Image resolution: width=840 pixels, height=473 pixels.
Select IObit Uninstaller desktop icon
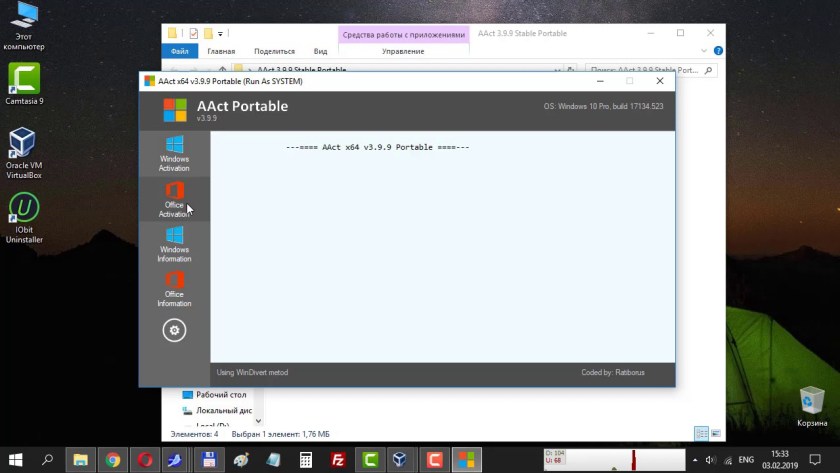click(x=24, y=217)
